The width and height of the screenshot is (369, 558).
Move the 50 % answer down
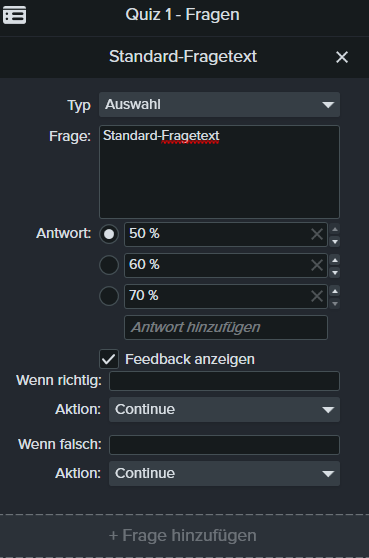click(x=335, y=242)
